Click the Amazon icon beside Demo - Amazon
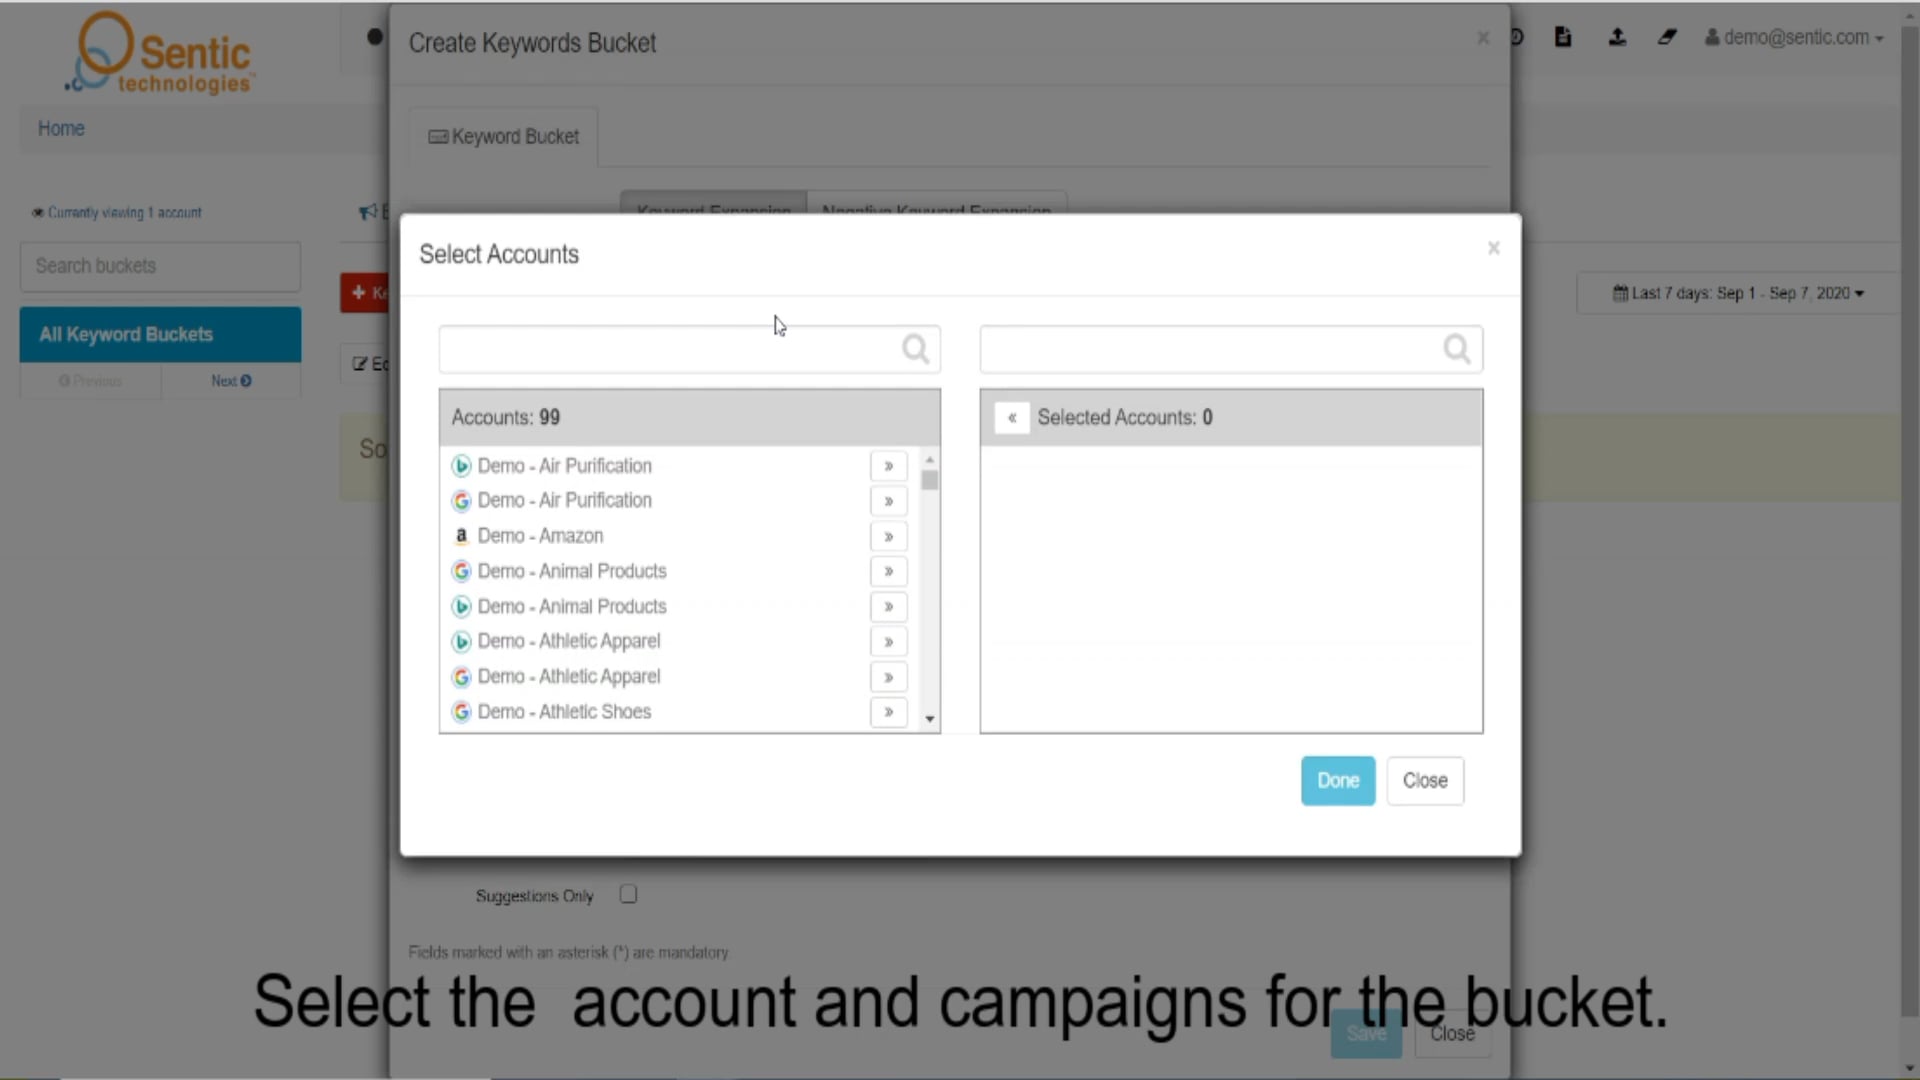 (x=461, y=536)
